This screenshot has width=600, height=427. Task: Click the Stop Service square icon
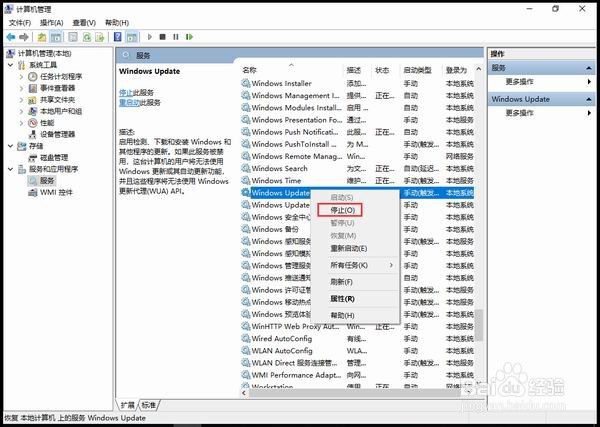tap(163, 37)
